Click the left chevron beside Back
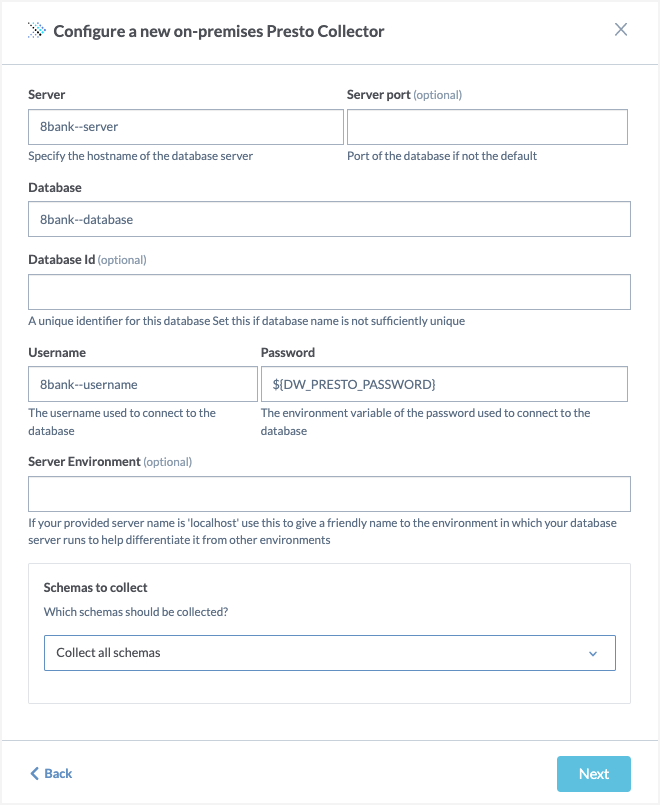Viewport: 660px width, 805px height. pos(34,774)
